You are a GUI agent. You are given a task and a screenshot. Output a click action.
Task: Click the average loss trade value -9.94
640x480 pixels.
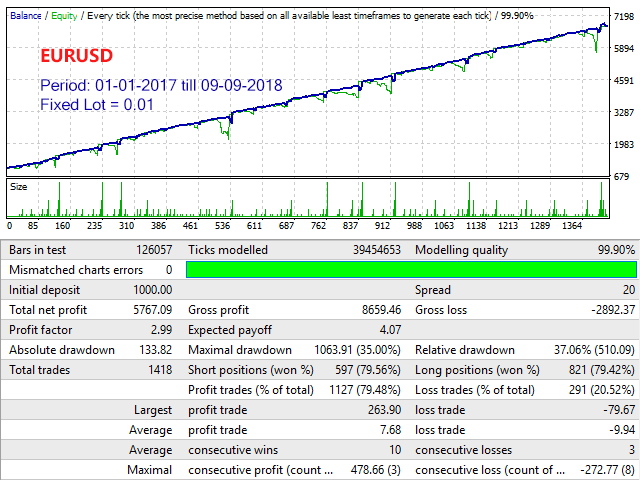coord(622,430)
